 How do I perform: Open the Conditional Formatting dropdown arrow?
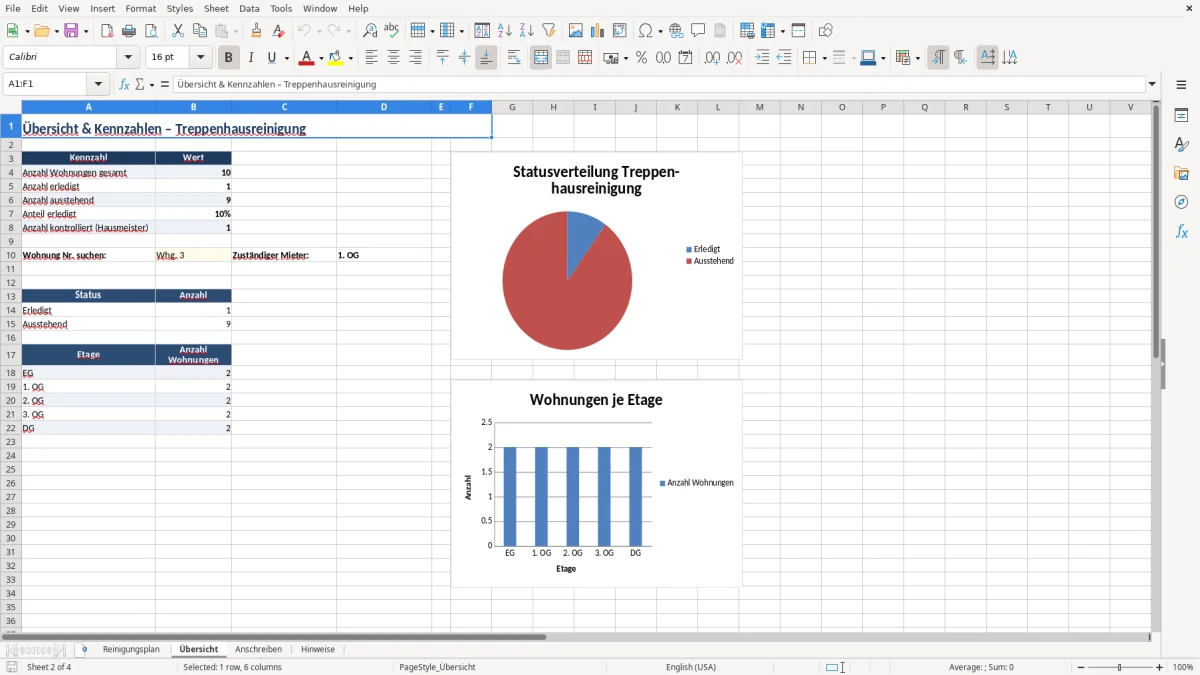pos(917,58)
